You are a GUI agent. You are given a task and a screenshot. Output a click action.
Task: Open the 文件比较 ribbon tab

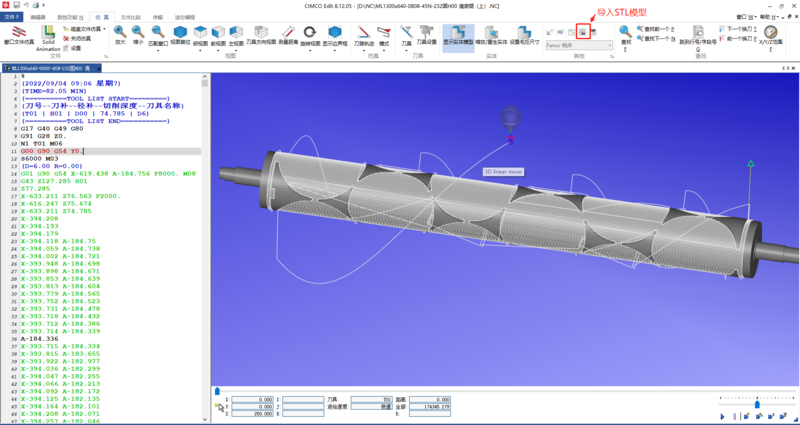[131, 17]
